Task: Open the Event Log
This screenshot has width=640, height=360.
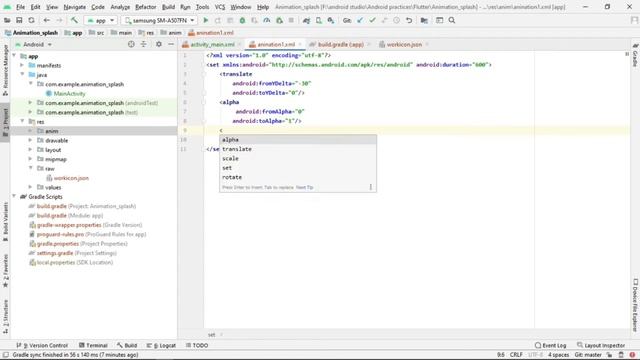Action: [550, 345]
